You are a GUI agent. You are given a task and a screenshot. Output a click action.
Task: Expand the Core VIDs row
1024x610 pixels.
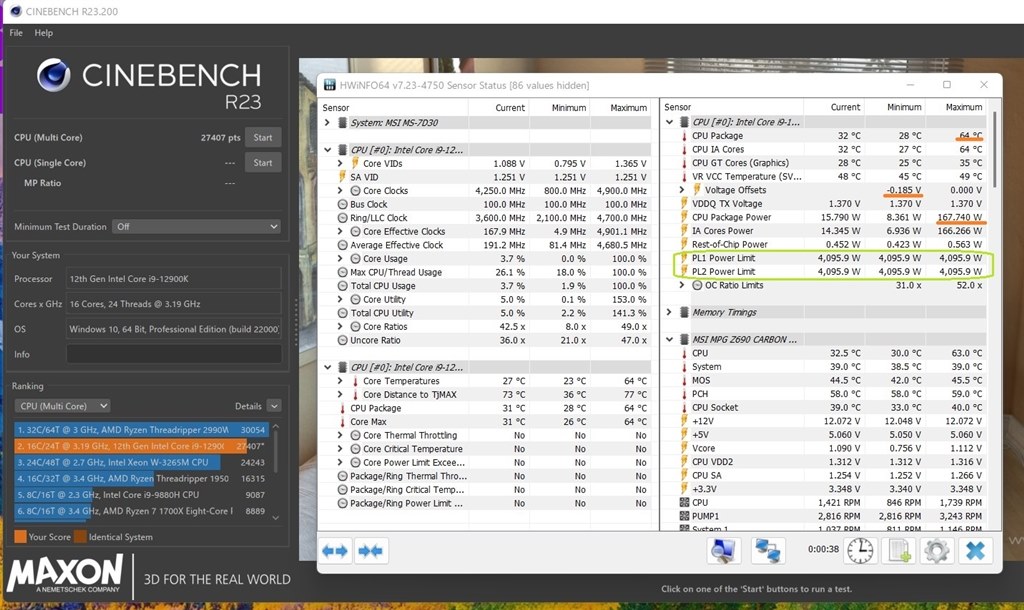point(340,163)
